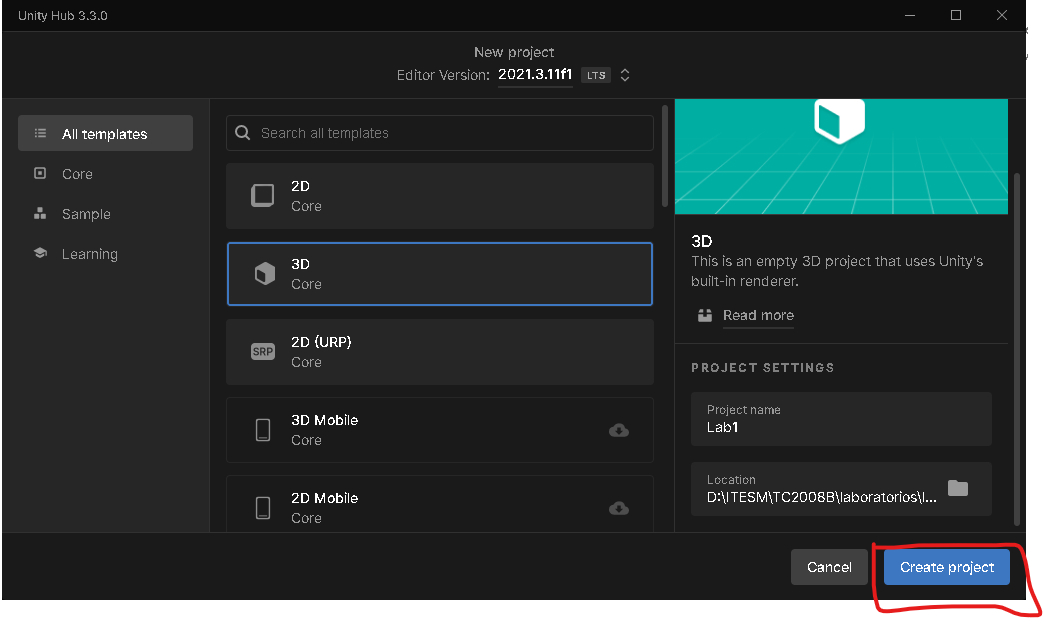Click download cloud icon for 2D Mobile
The width and height of the screenshot is (1045, 618).
[619, 508]
